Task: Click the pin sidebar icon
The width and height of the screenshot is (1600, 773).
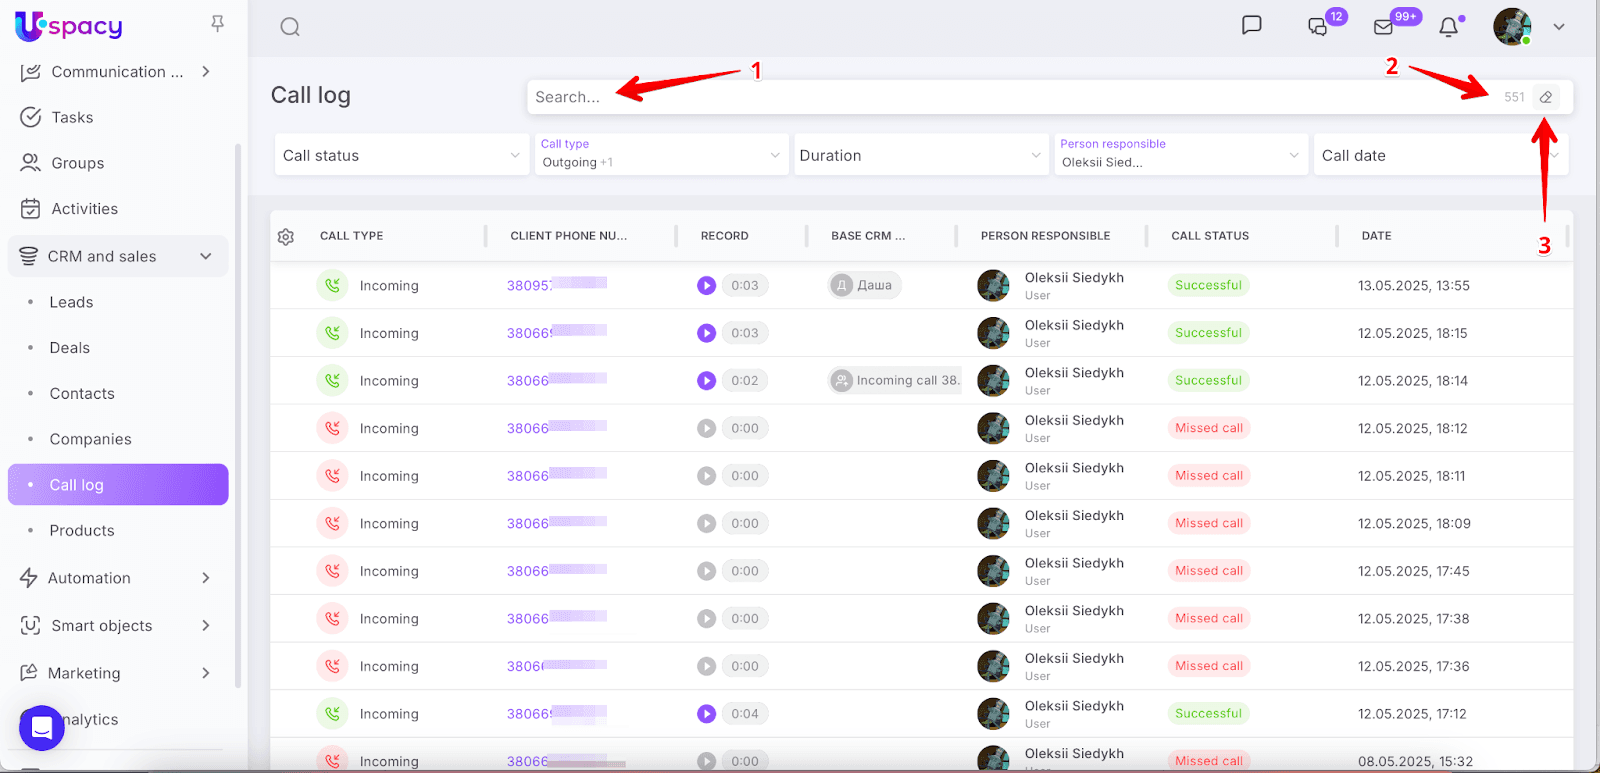Action: click(217, 23)
